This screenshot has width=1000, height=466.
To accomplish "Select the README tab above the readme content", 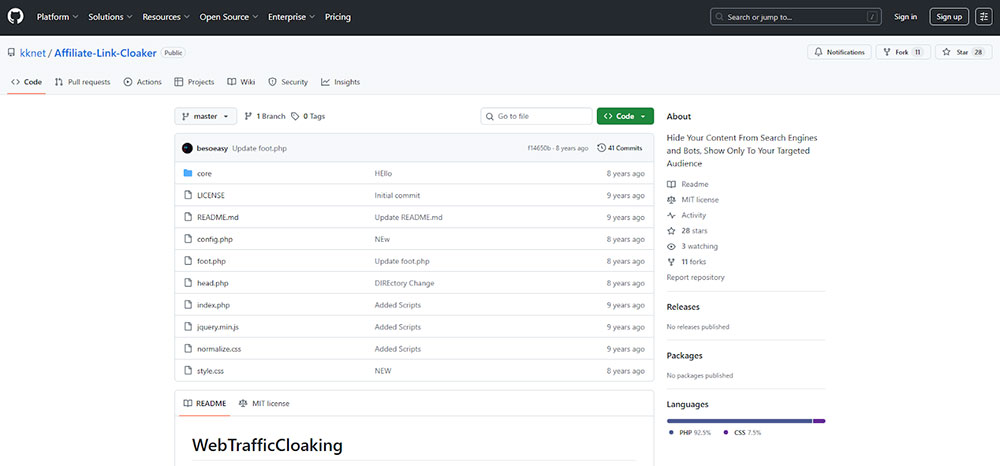I will point(205,404).
